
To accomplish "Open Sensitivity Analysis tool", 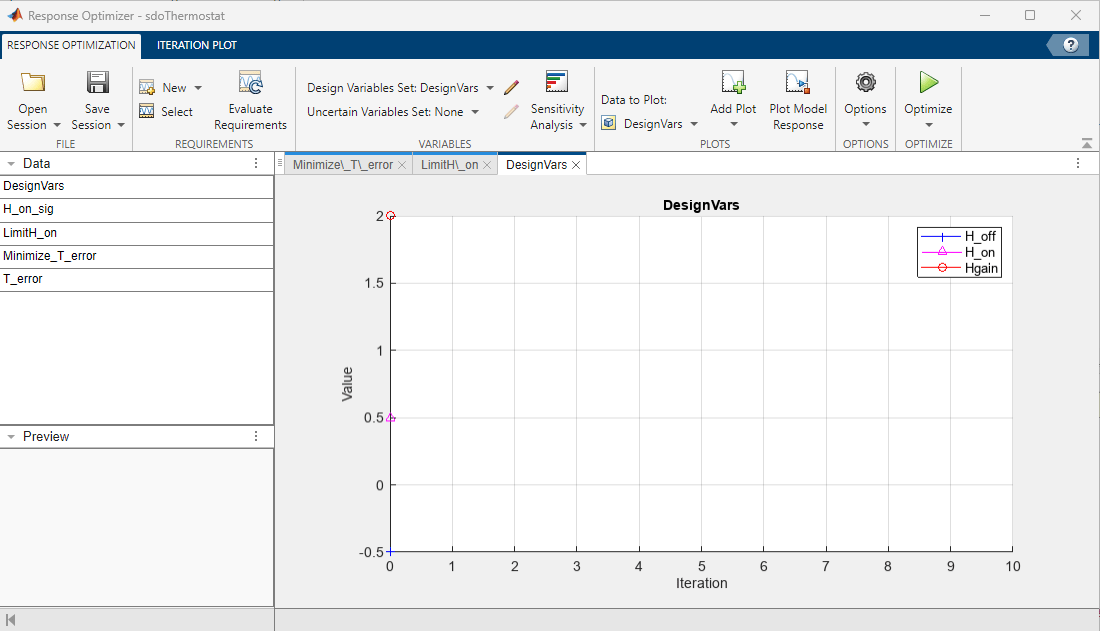I will point(557,83).
